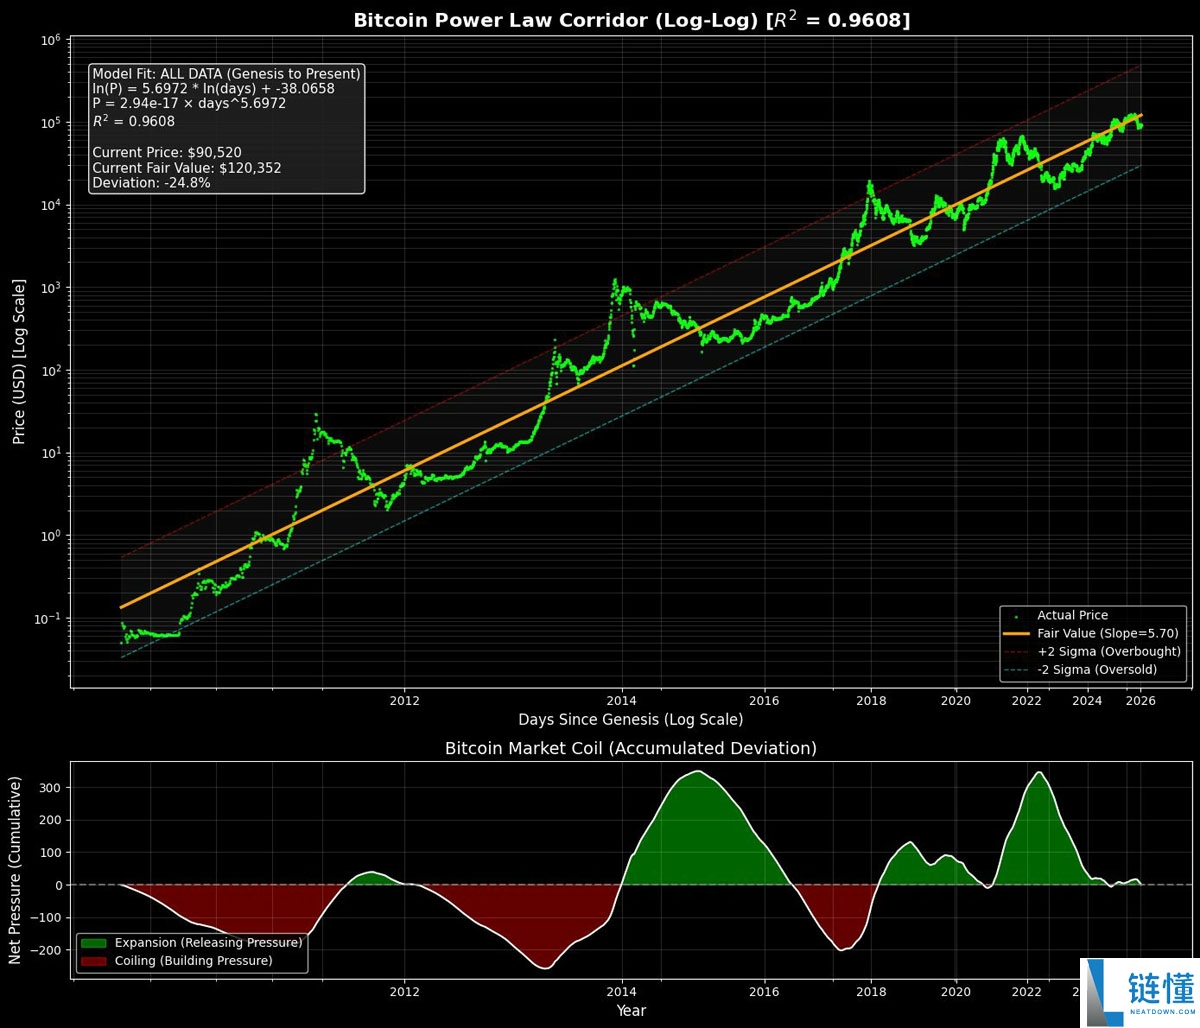Screen dimensions: 1200x1028
Task: Click the 2014 tick under the Market Coil chart
Action: click(x=622, y=992)
